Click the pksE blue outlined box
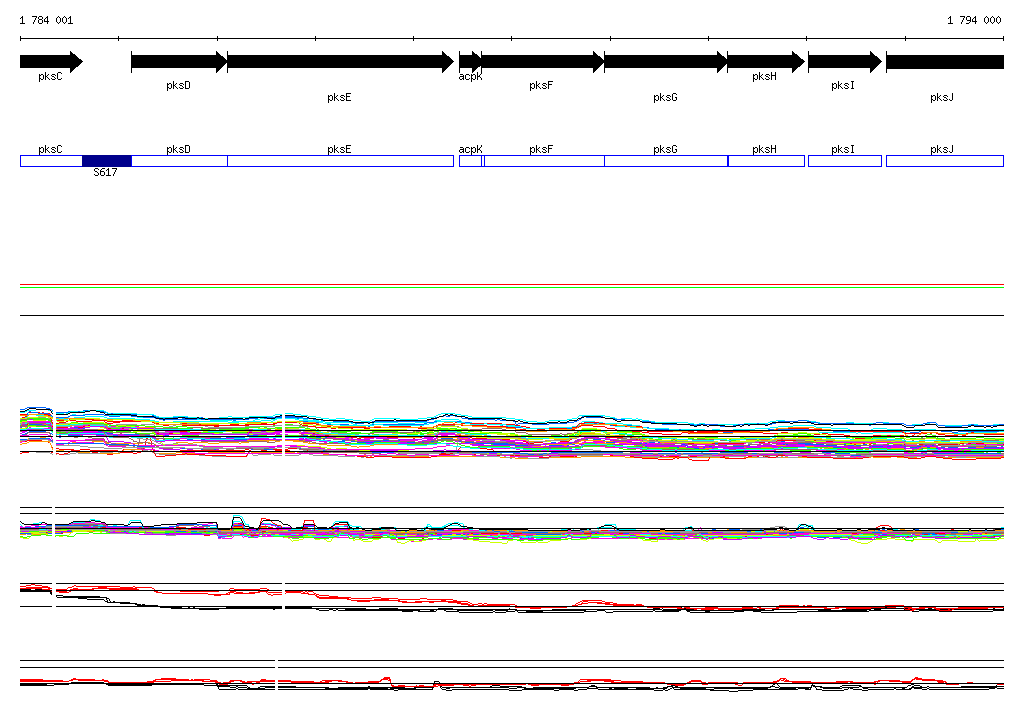 coord(340,161)
